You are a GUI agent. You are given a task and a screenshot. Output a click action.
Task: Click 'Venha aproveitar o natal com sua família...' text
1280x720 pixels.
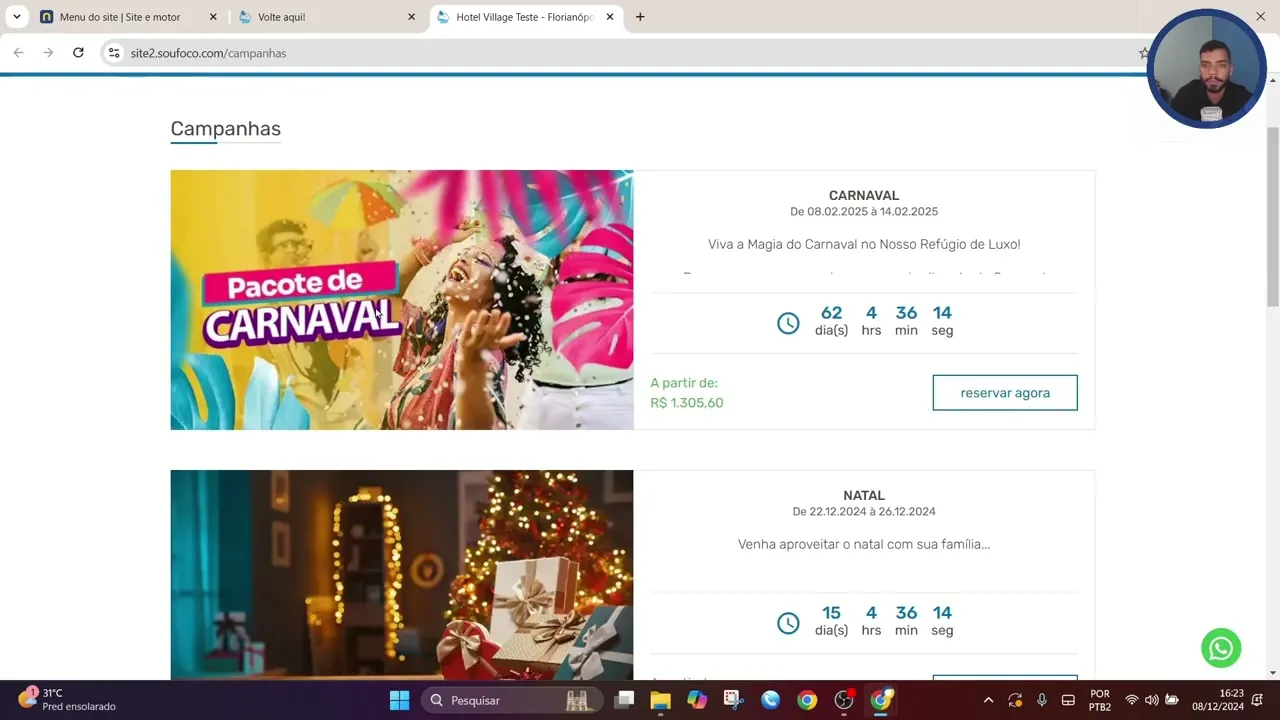coord(864,544)
